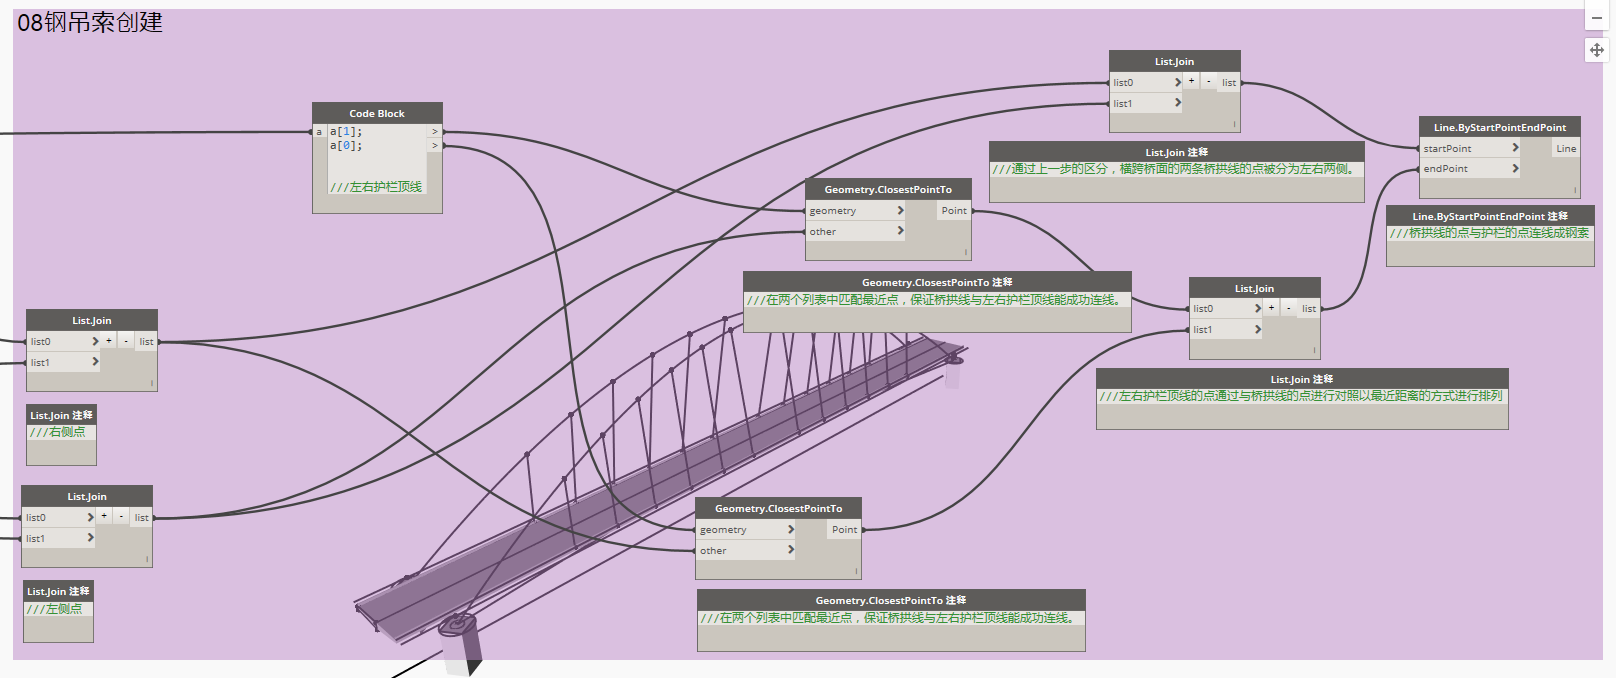Open other port chevron on lower Geometry.ClosestPointTo

click(790, 550)
